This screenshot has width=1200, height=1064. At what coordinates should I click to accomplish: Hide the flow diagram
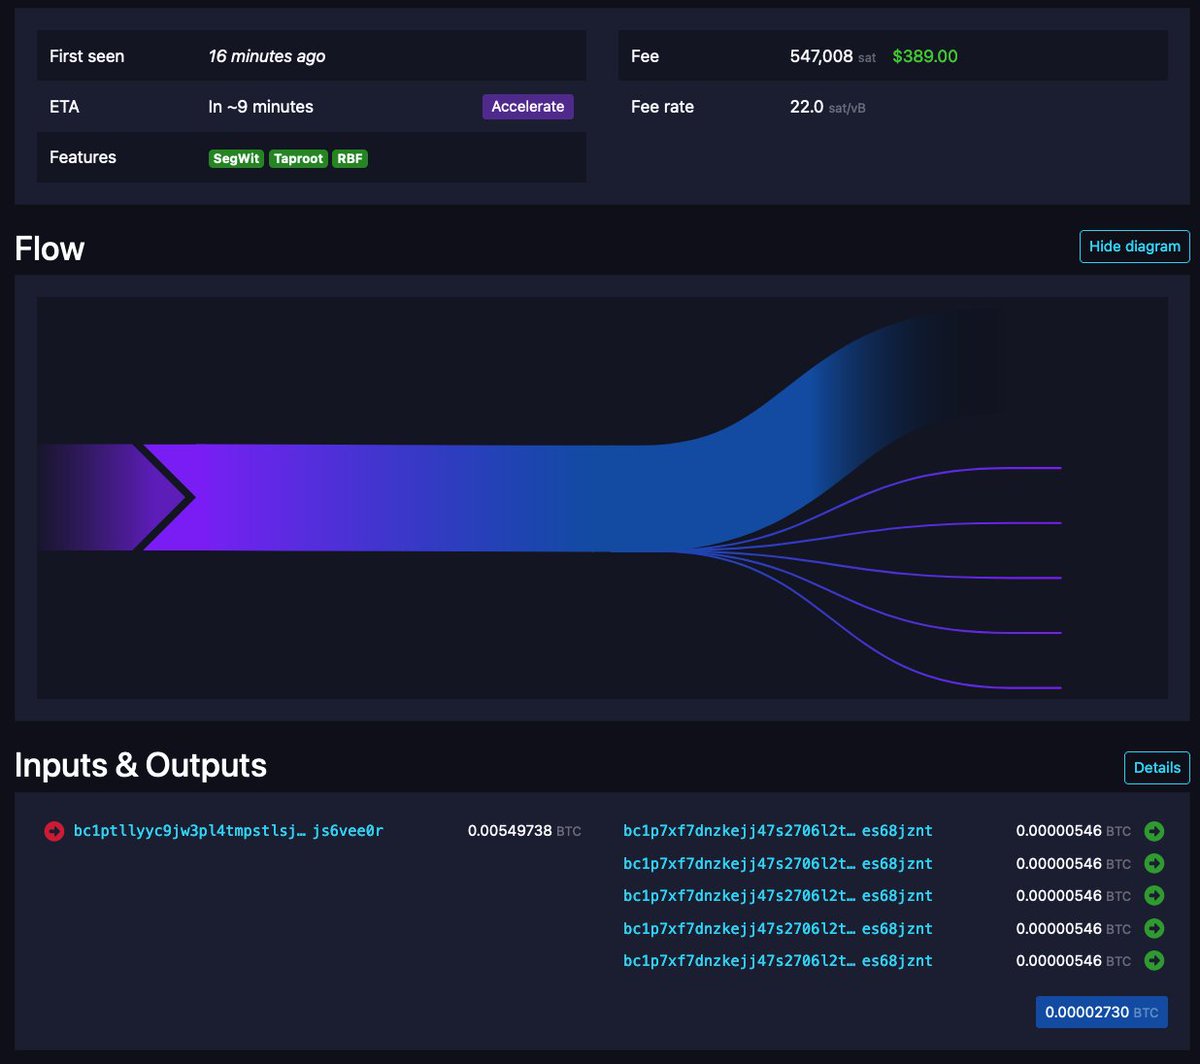pyautogui.click(x=1135, y=246)
